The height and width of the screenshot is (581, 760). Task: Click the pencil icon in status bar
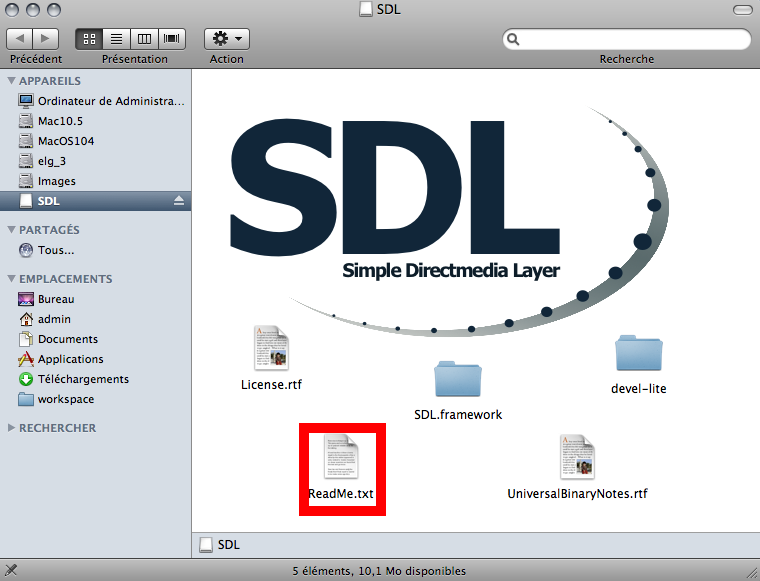pyautogui.click(x=11, y=570)
